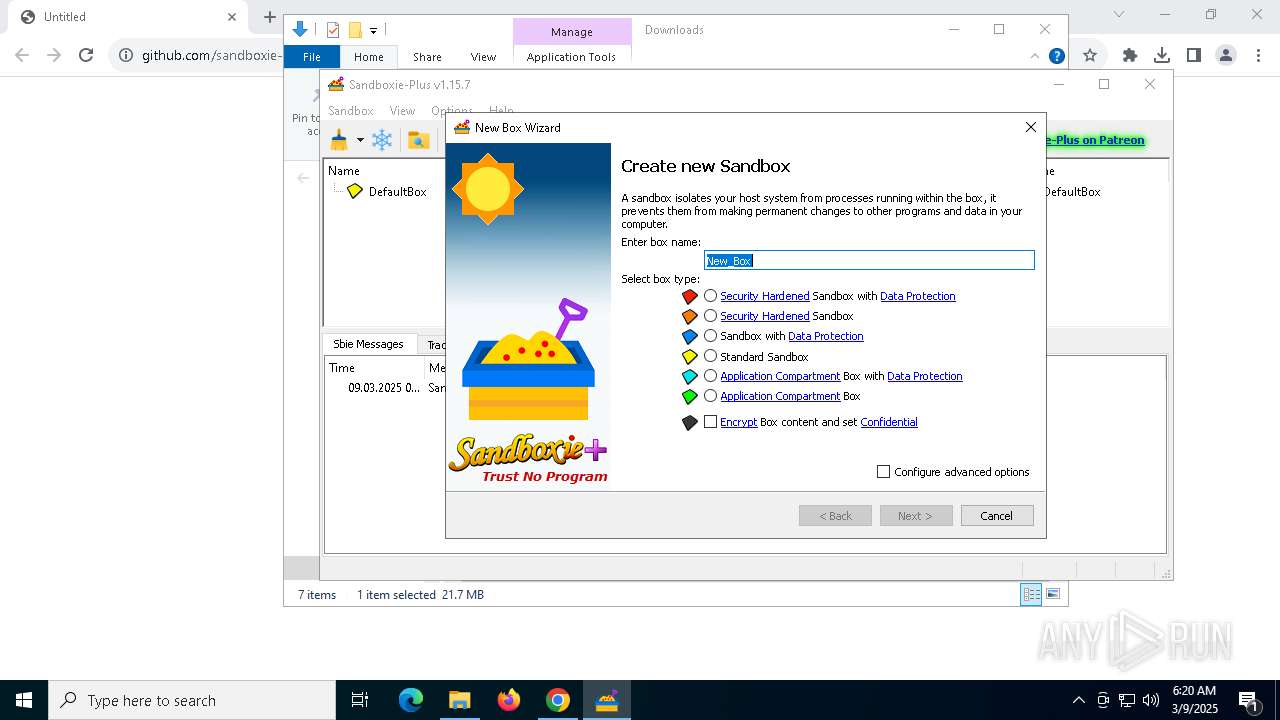Open new Chrome tab with plus
Image resolution: width=1280 pixels, height=720 pixels.
point(269,17)
